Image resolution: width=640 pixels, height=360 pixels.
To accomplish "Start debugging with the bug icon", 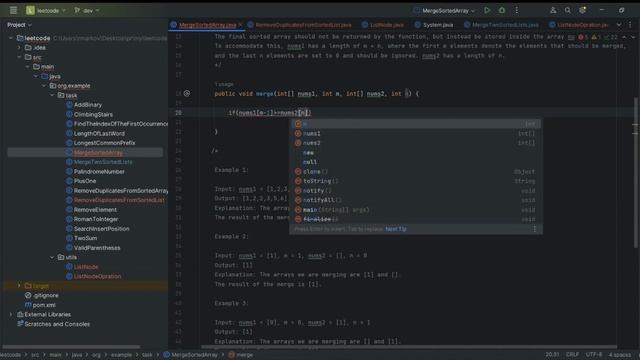I will [502, 10].
